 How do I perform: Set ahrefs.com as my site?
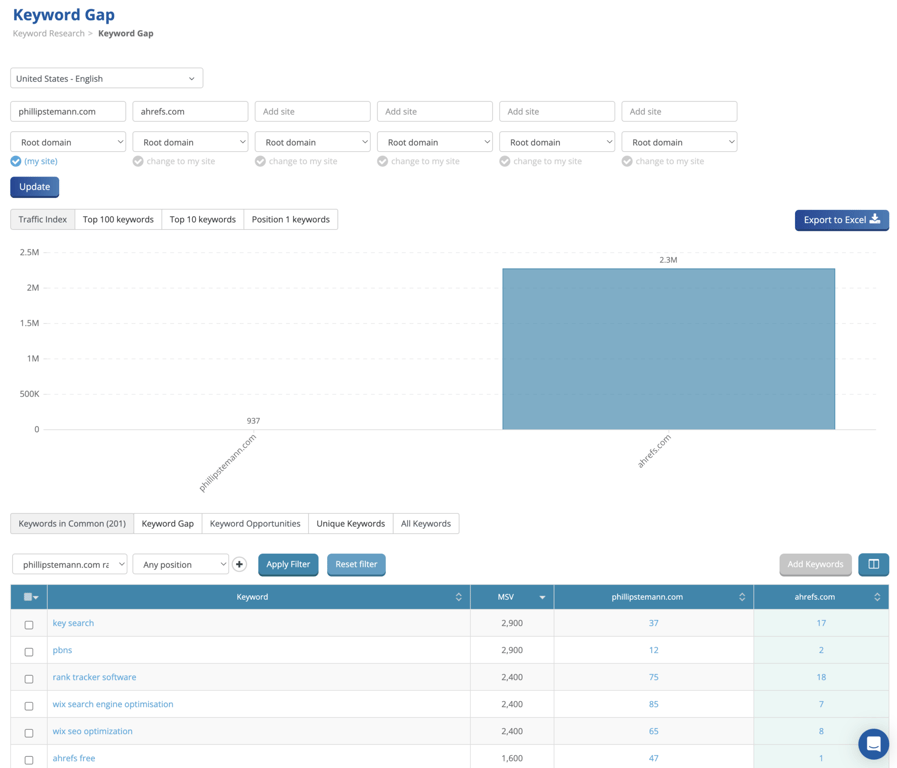click(x=174, y=161)
